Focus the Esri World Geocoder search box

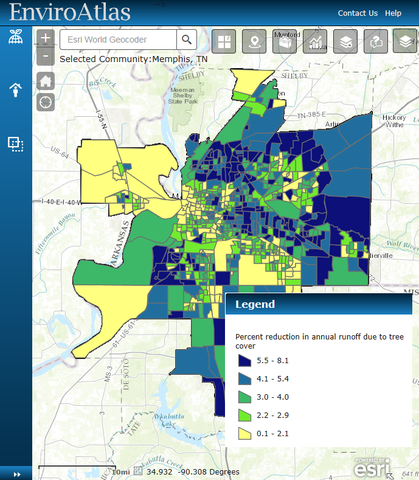[118, 40]
